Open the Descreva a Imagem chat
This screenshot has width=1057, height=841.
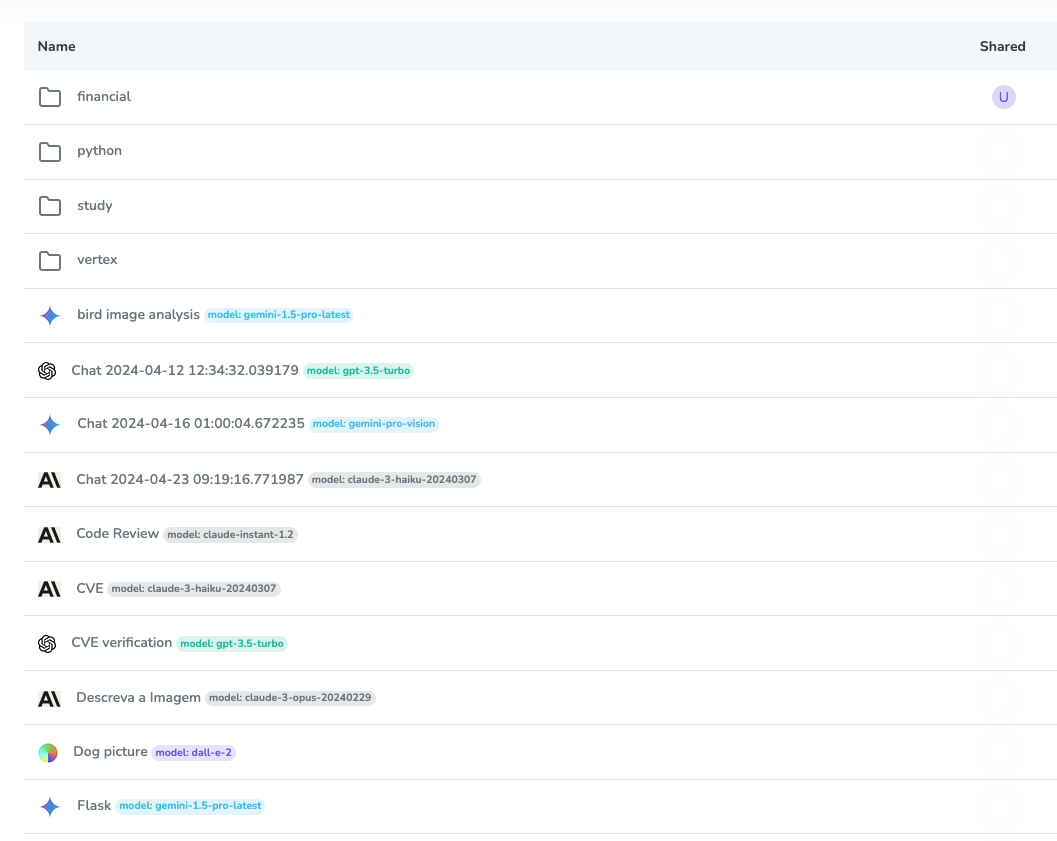(x=137, y=697)
